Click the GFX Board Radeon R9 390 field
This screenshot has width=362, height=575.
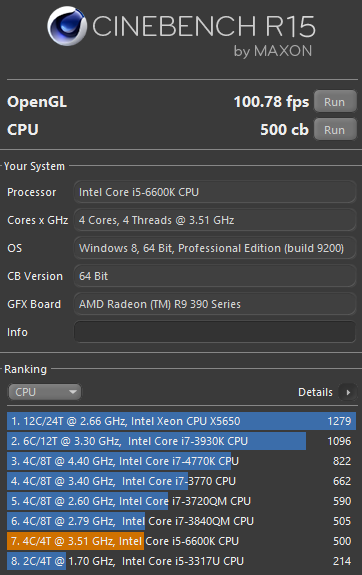click(215, 304)
